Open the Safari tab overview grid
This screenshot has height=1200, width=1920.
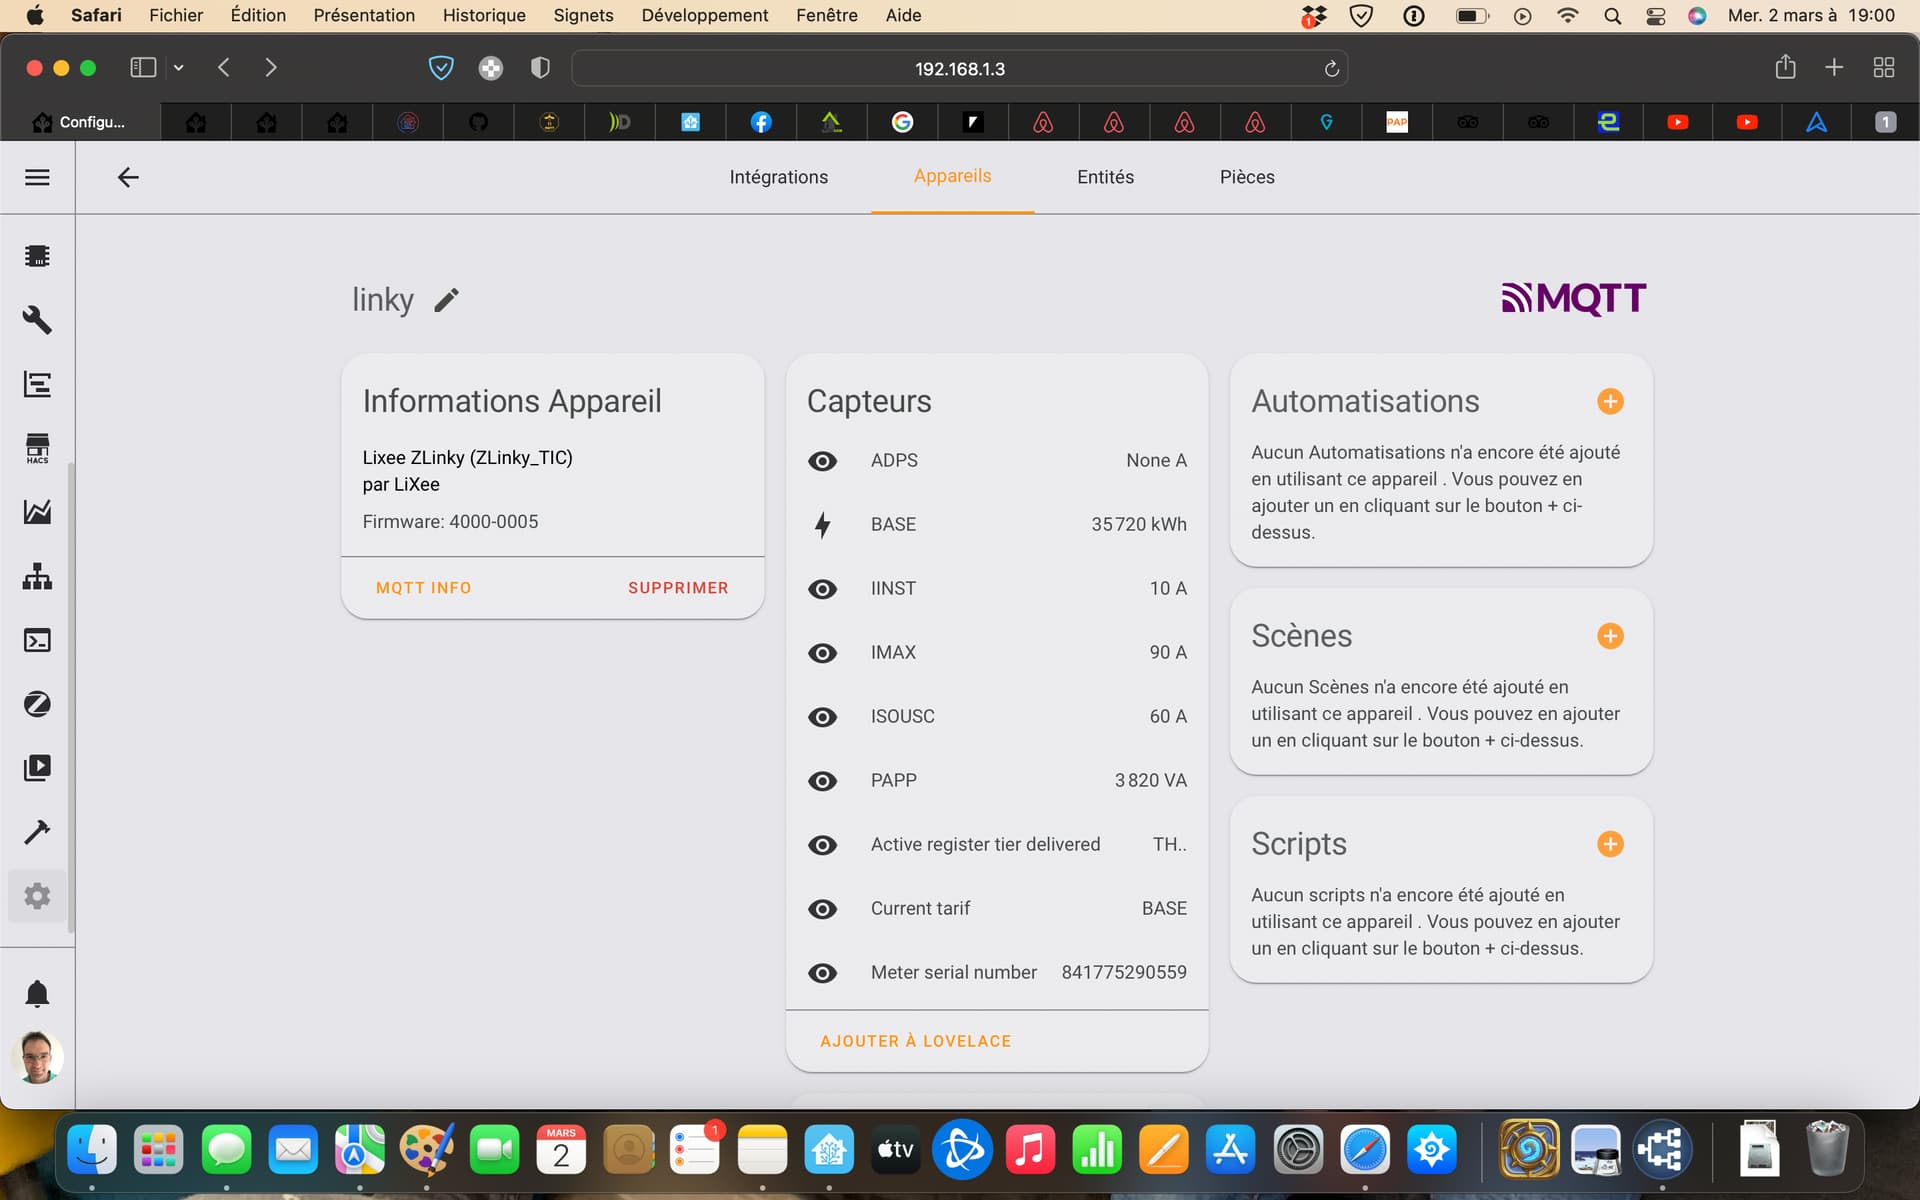pyautogui.click(x=1883, y=68)
